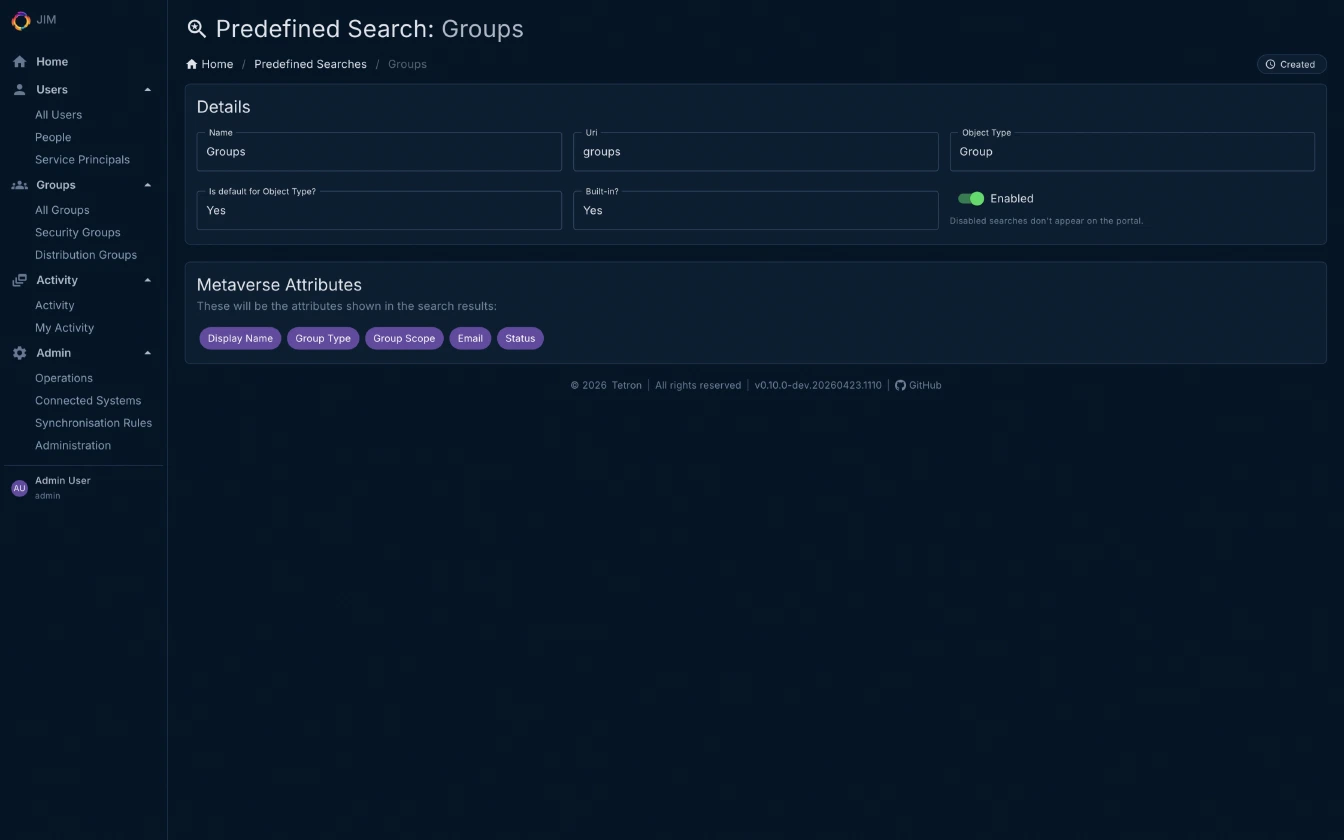Click the GitHub icon in the footer
Image resolution: width=1344 pixels, height=840 pixels.
pos(900,385)
